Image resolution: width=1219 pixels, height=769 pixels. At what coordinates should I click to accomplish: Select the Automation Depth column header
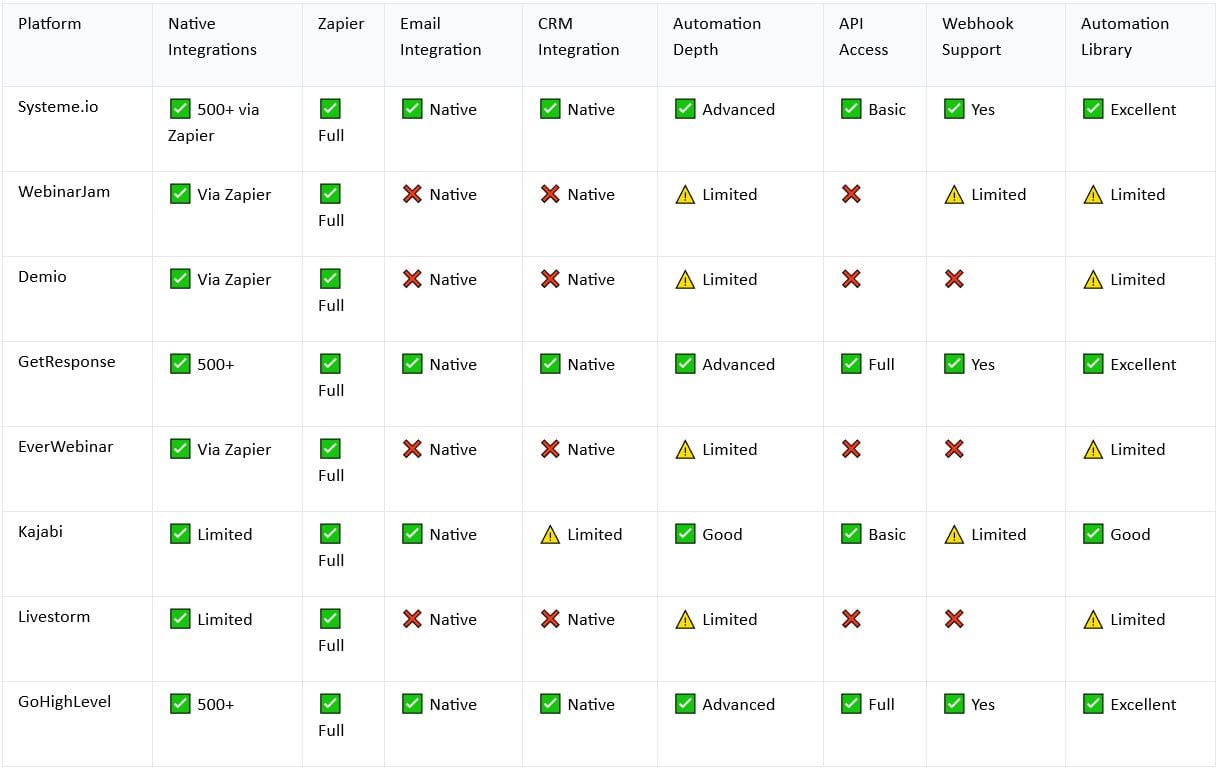click(717, 37)
